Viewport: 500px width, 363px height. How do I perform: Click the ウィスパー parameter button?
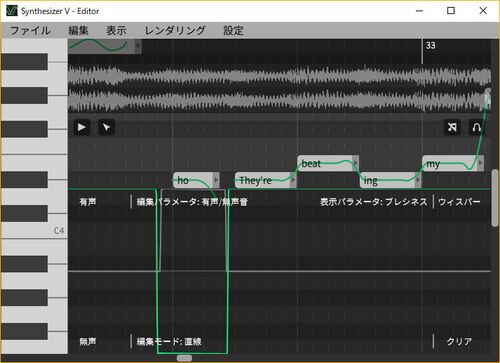pos(459,202)
